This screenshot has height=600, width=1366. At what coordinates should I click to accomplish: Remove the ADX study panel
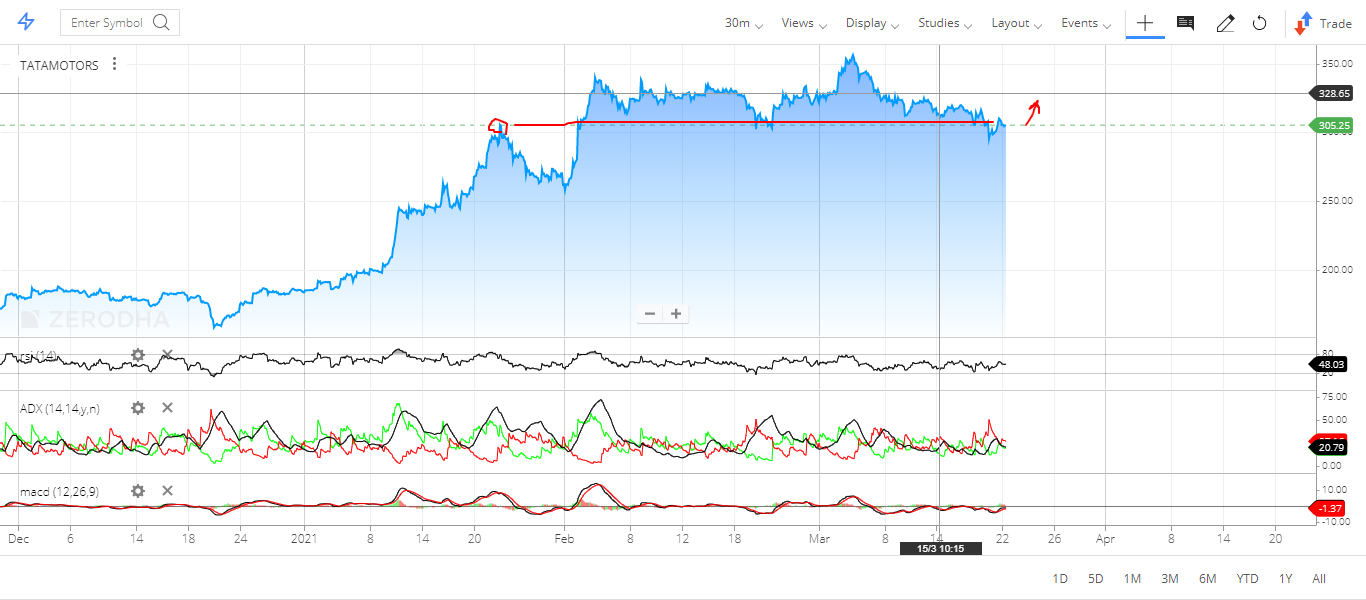pos(167,408)
